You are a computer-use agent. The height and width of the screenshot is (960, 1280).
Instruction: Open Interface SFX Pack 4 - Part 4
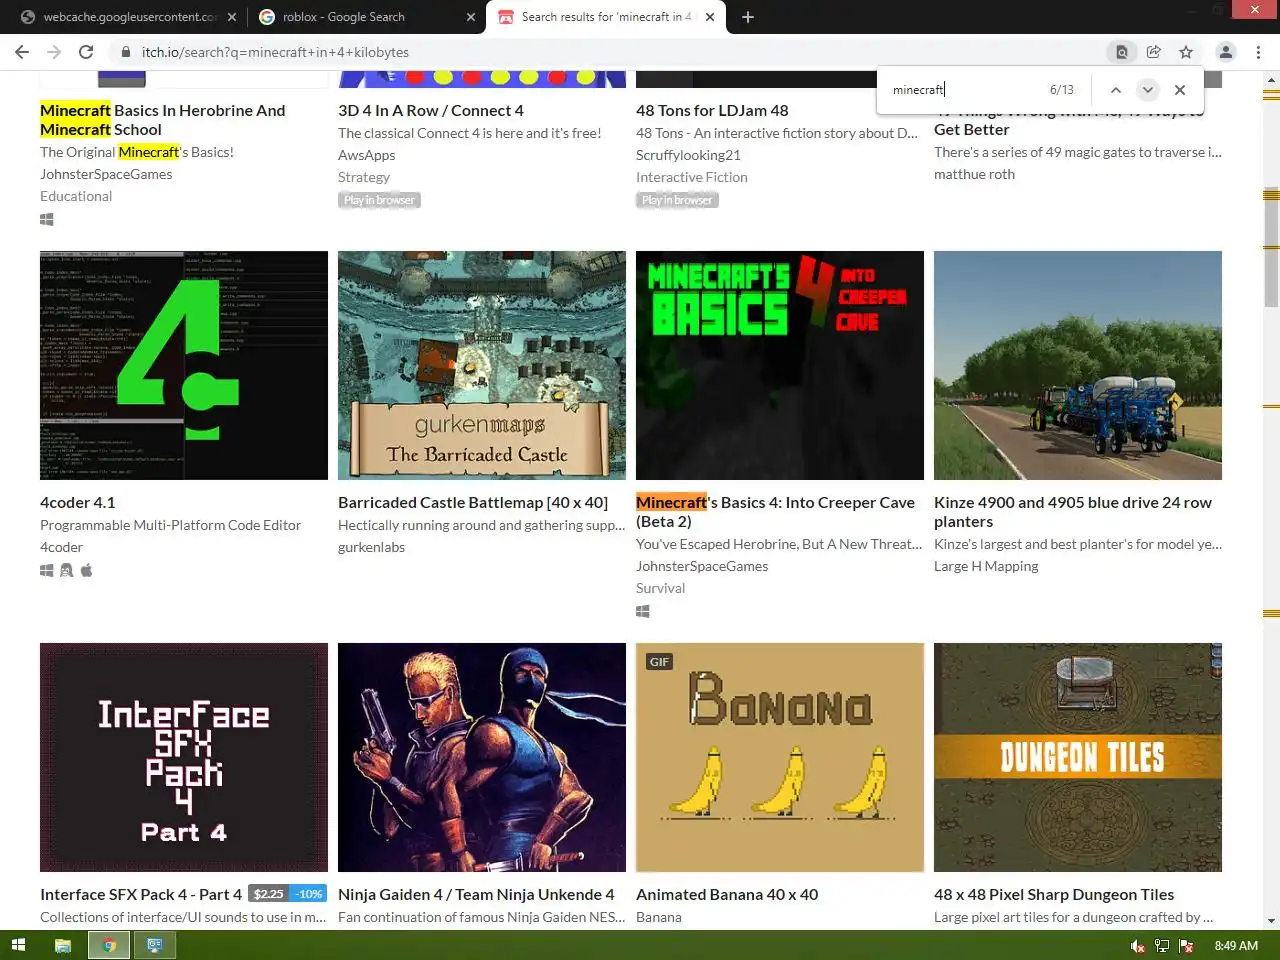point(141,895)
